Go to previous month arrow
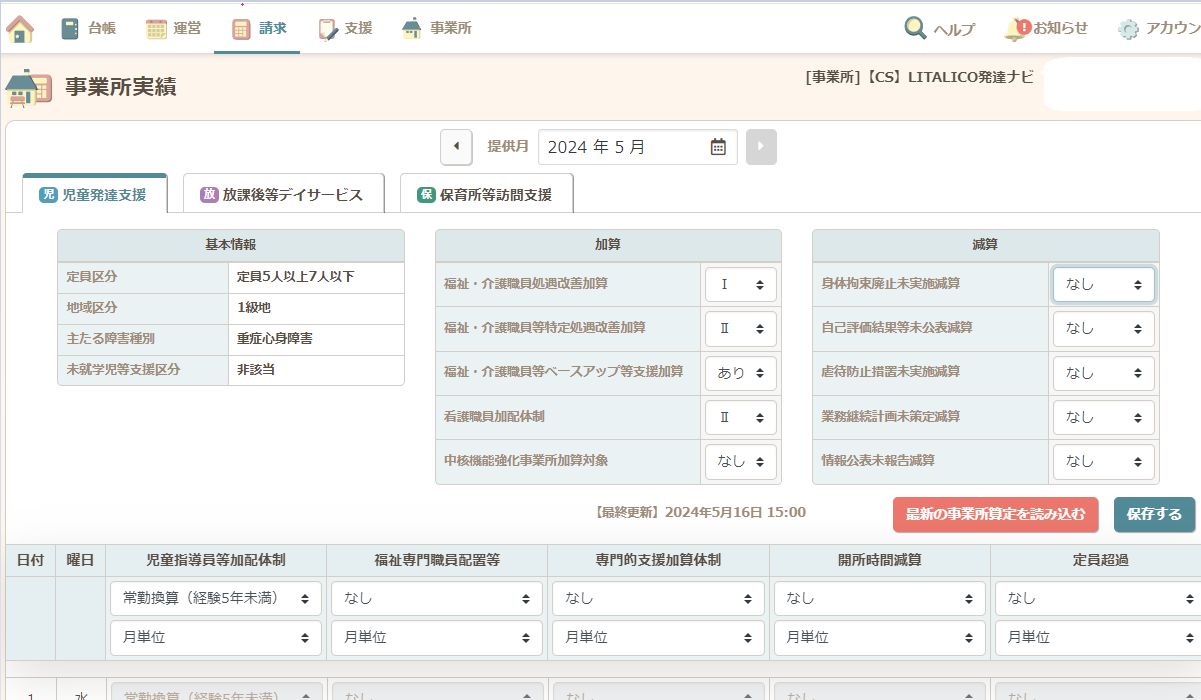 coord(456,147)
